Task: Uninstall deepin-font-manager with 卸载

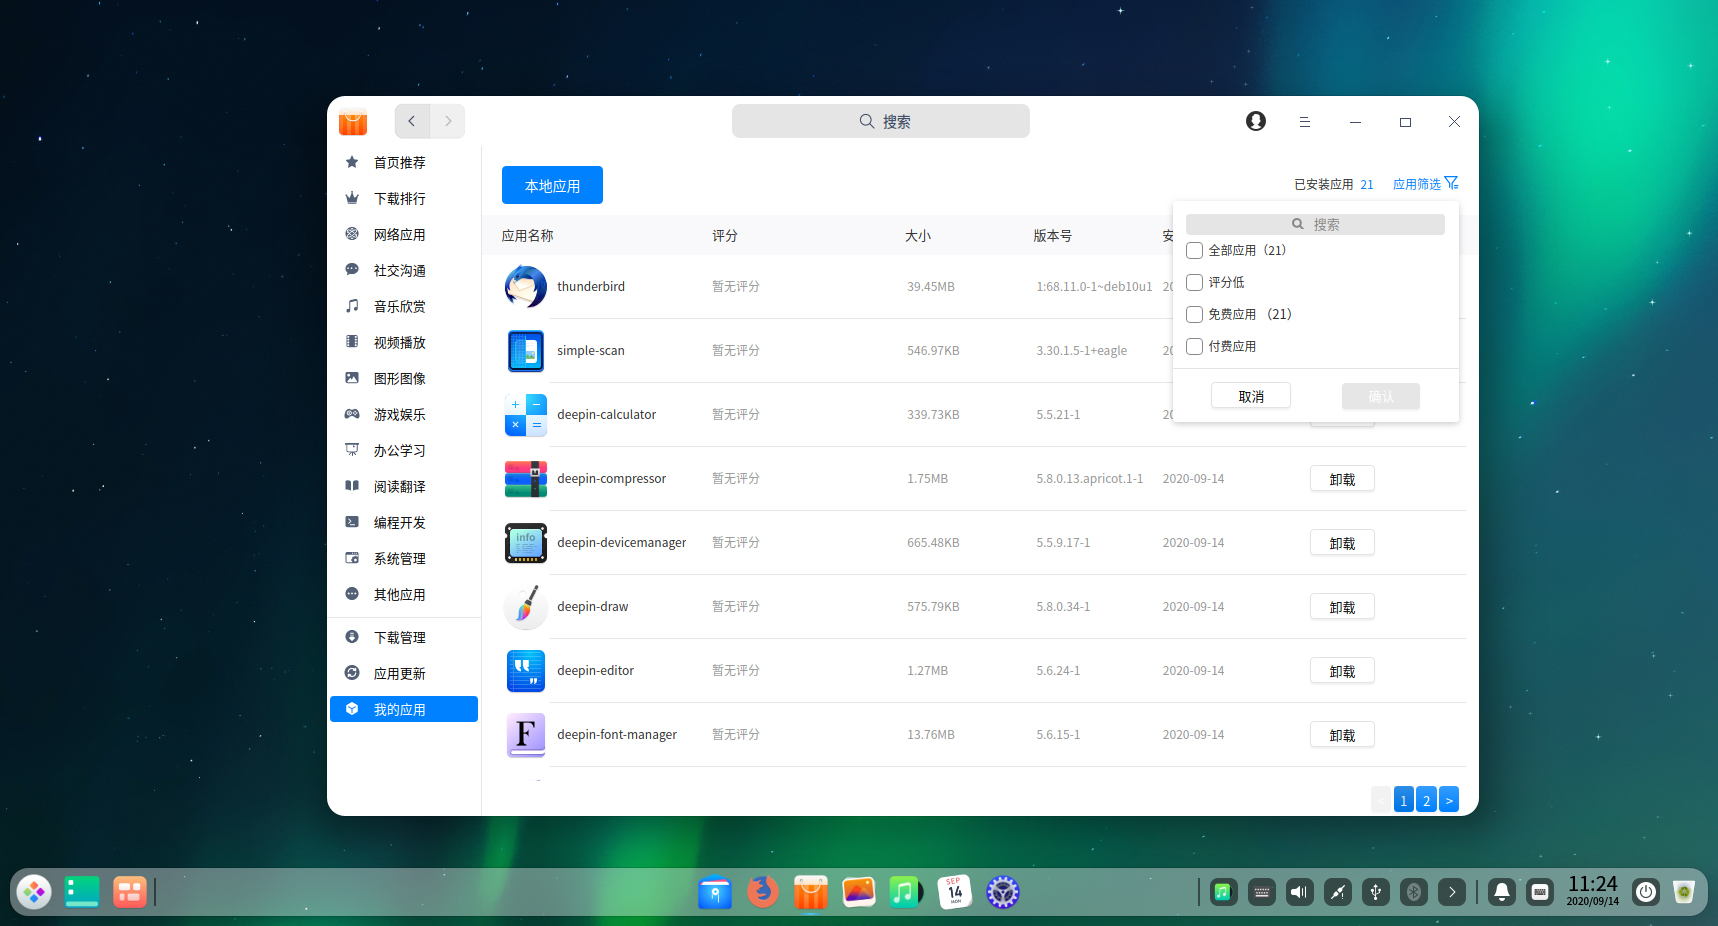Action: pos(1342,735)
